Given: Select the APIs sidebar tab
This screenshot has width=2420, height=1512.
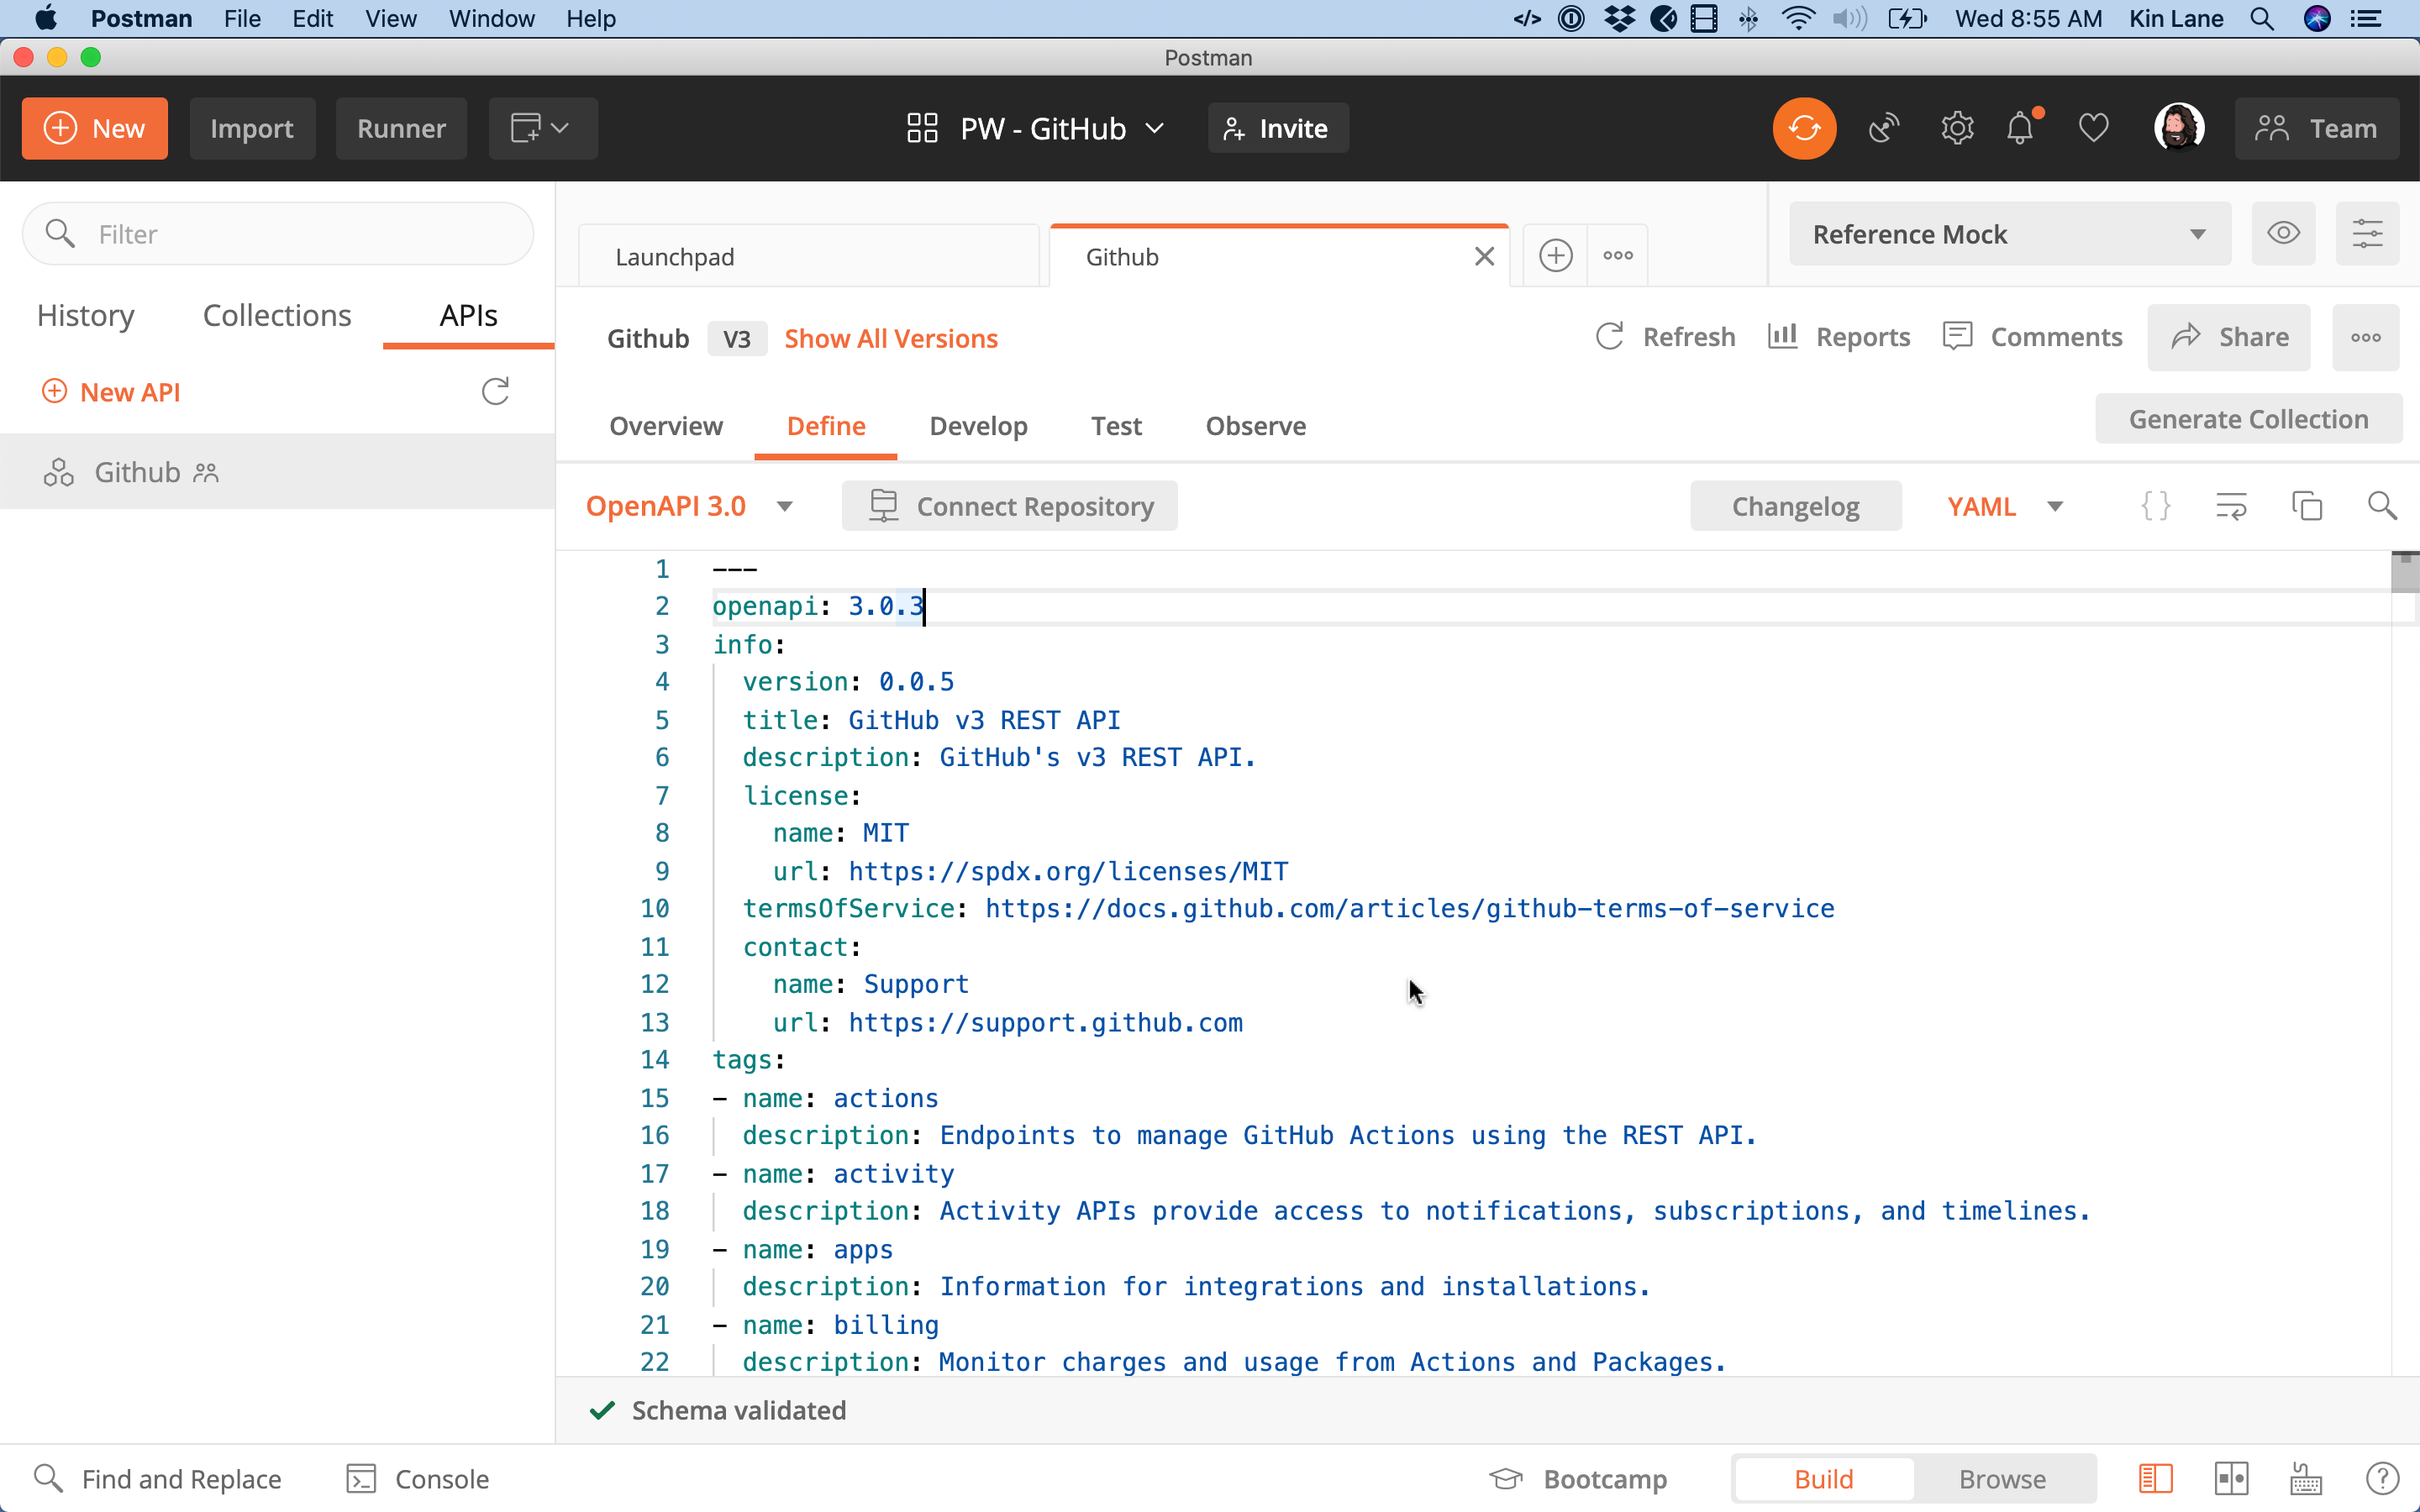Looking at the screenshot, I should tap(468, 316).
